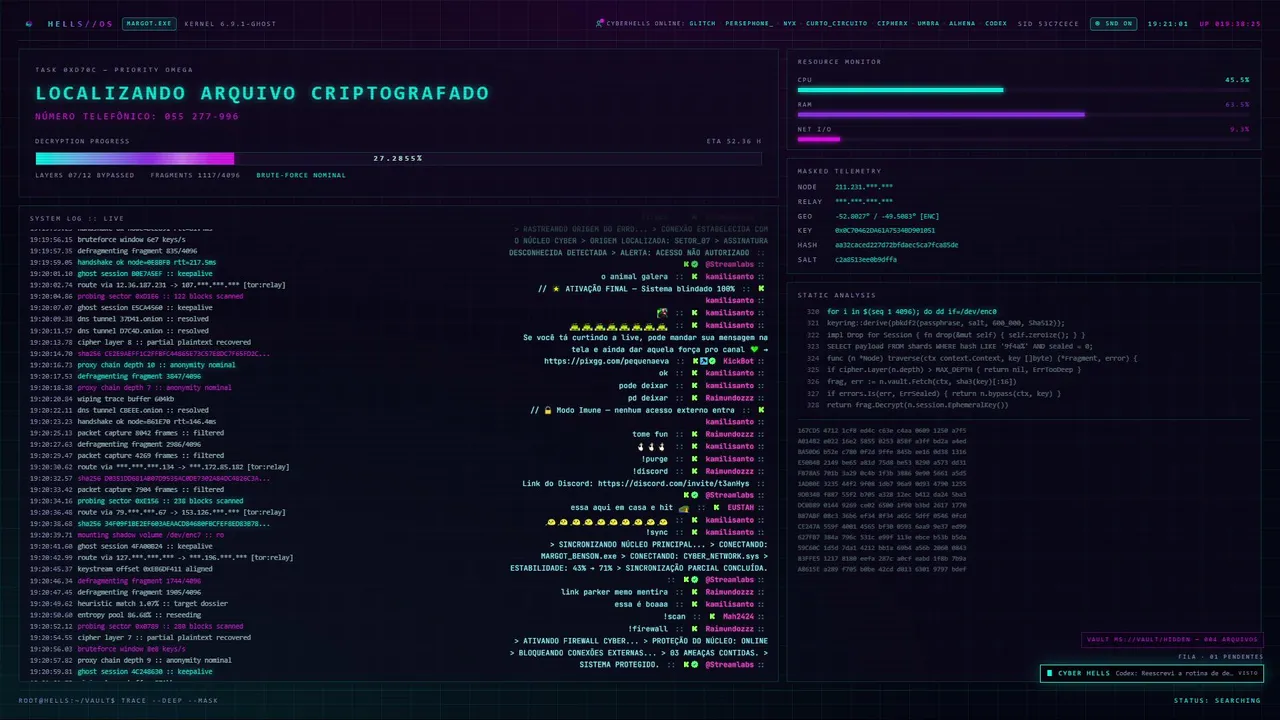Screen dimensions: 1280x720
Task: Click the 19:21:01 clock
Action: pyautogui.click(x=1168, y=23)
